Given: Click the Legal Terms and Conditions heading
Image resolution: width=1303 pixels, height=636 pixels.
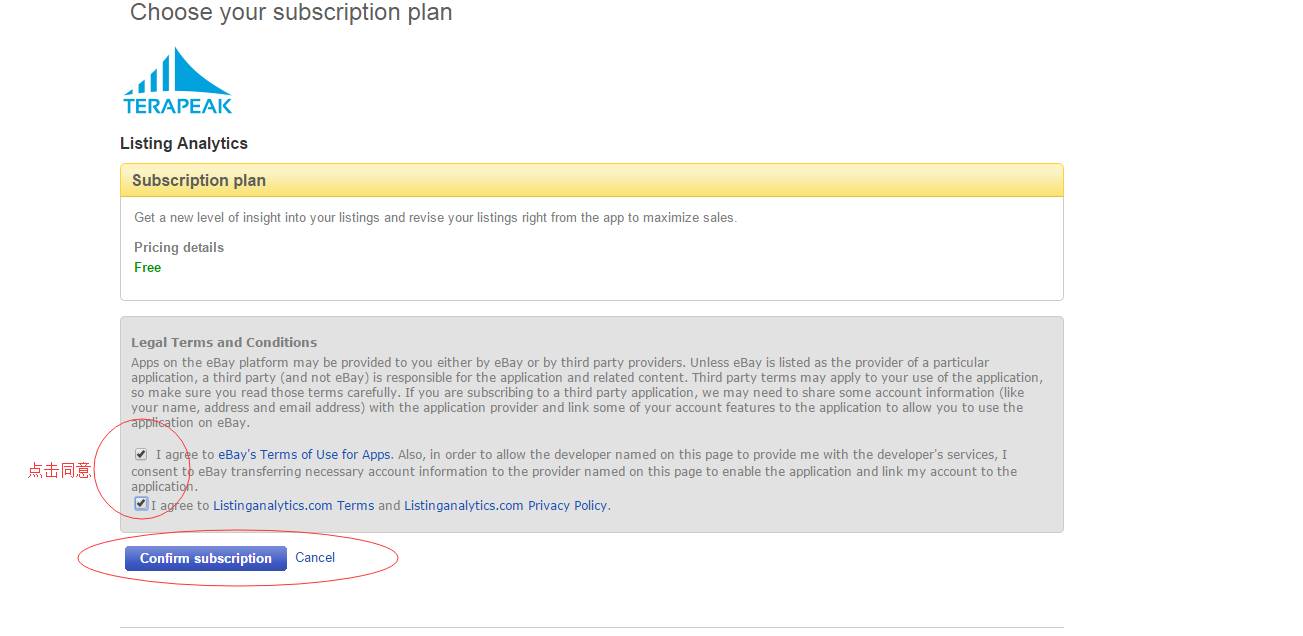Looking at the screenshot, I should tap(224, 342).
